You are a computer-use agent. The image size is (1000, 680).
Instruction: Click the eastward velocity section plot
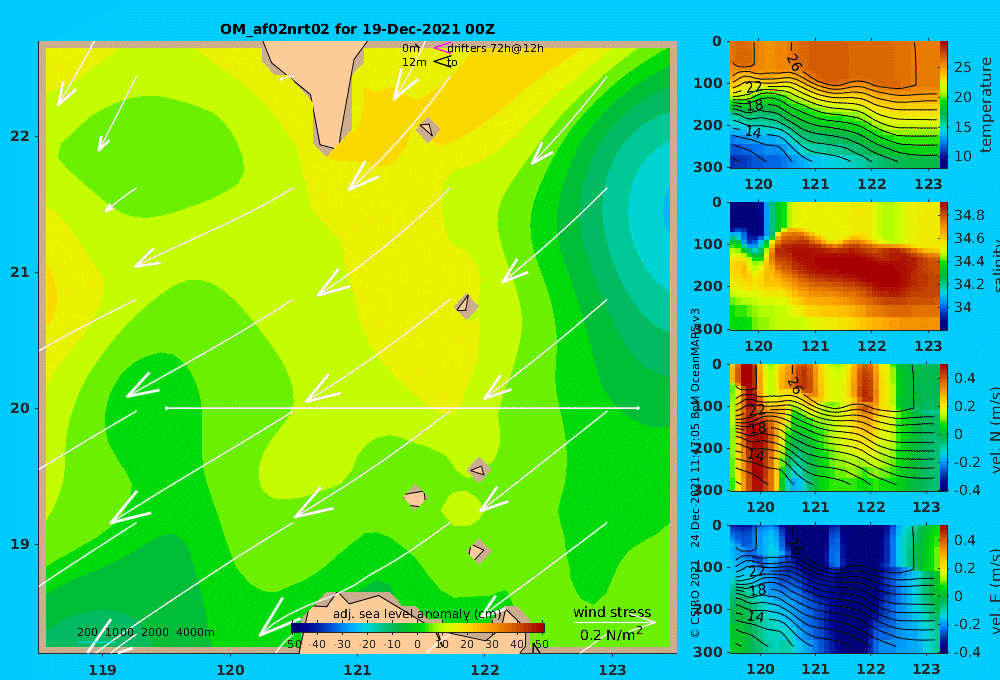pos(834,589)
